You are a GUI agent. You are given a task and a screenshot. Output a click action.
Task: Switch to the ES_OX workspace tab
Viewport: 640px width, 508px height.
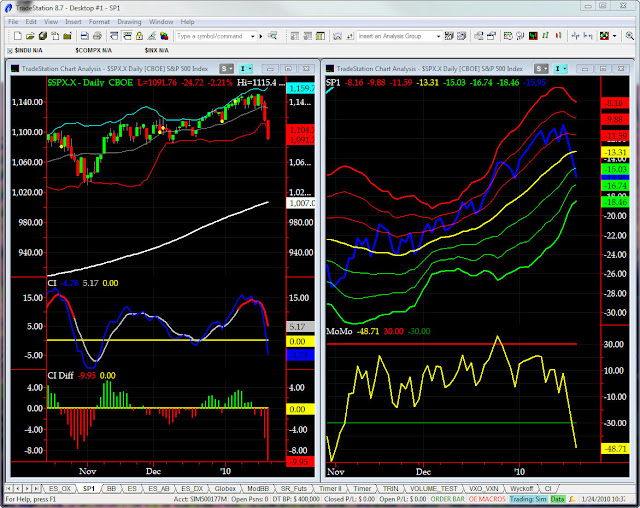60,488
